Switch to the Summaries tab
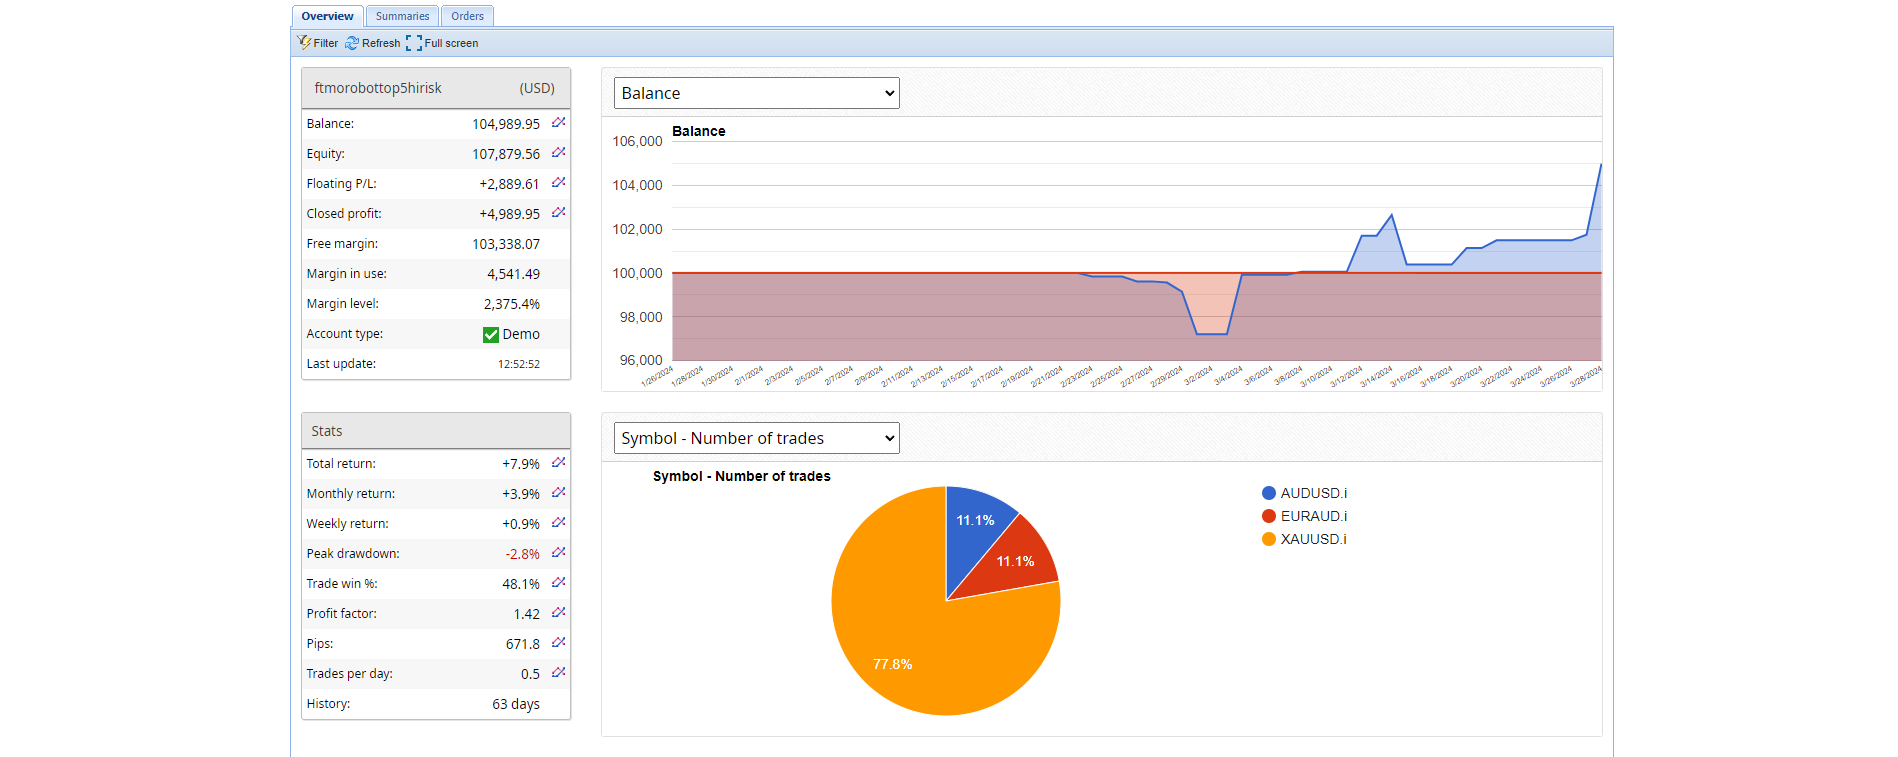 click(x=402, y=16)
